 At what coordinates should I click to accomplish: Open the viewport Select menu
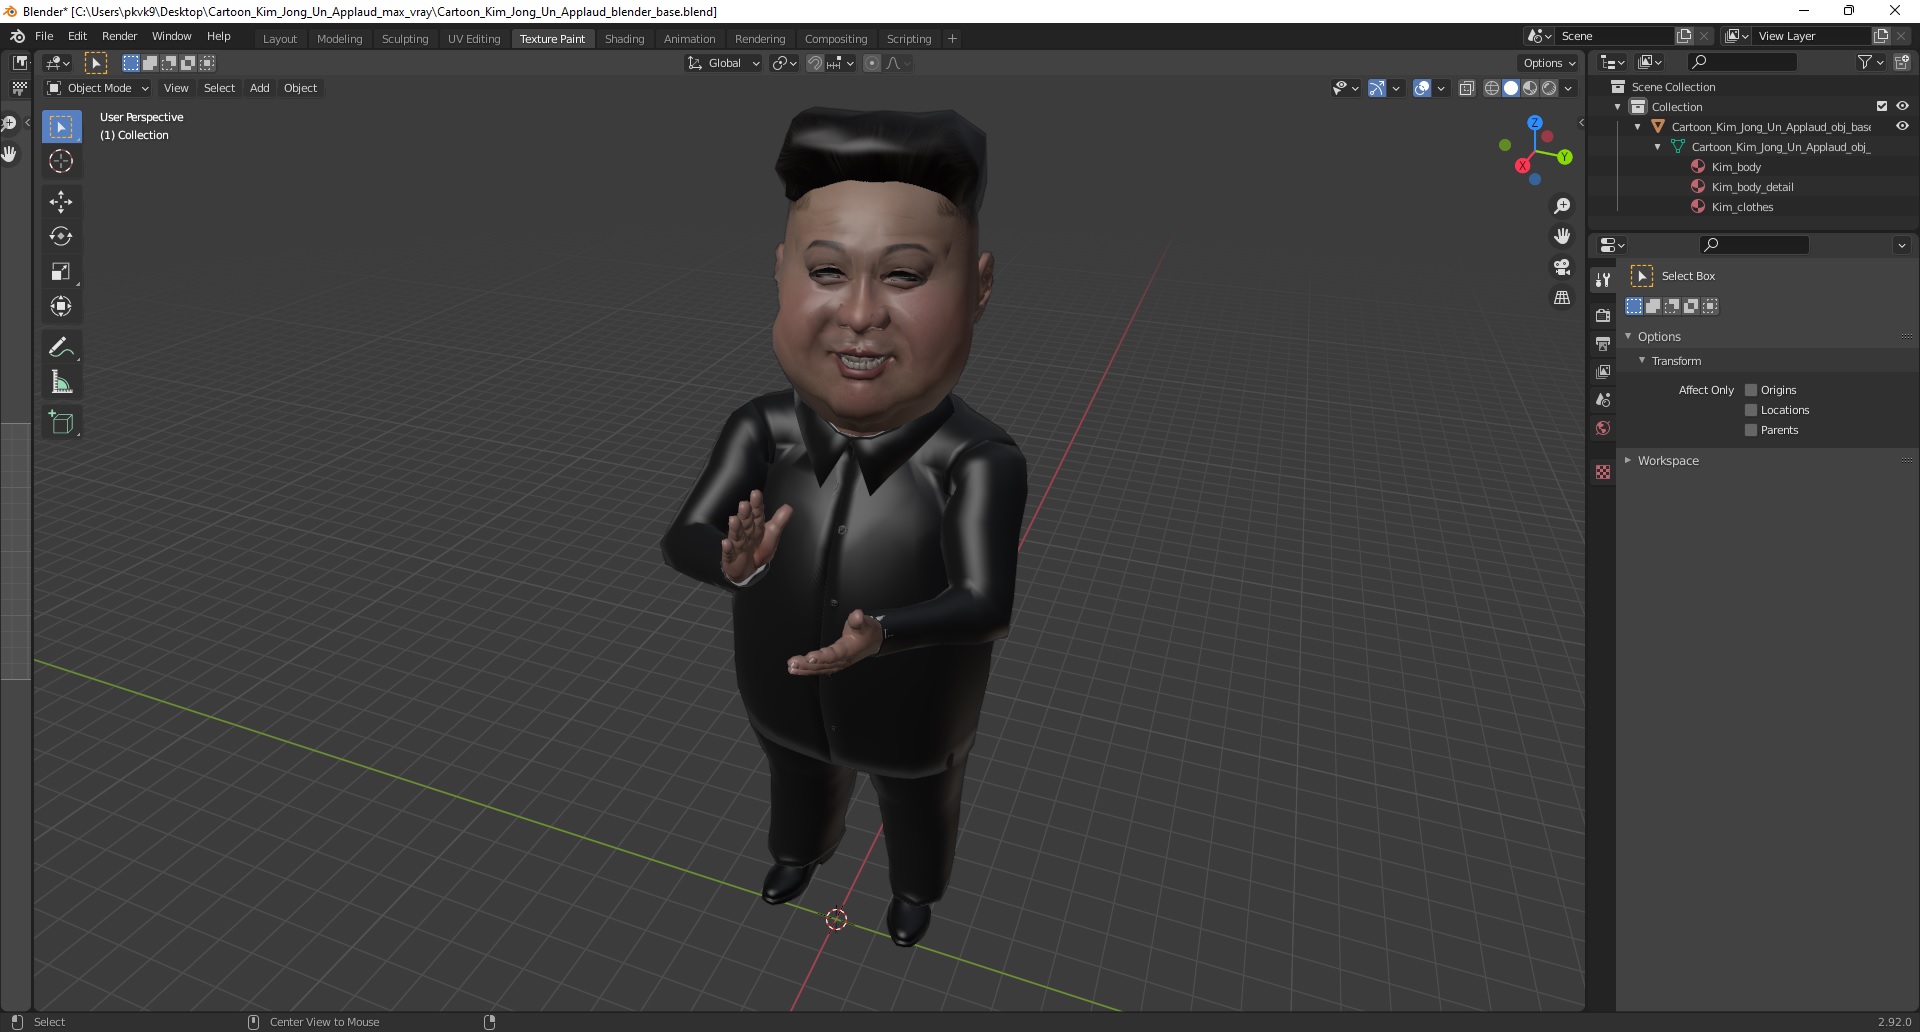[x=219, y=88]
